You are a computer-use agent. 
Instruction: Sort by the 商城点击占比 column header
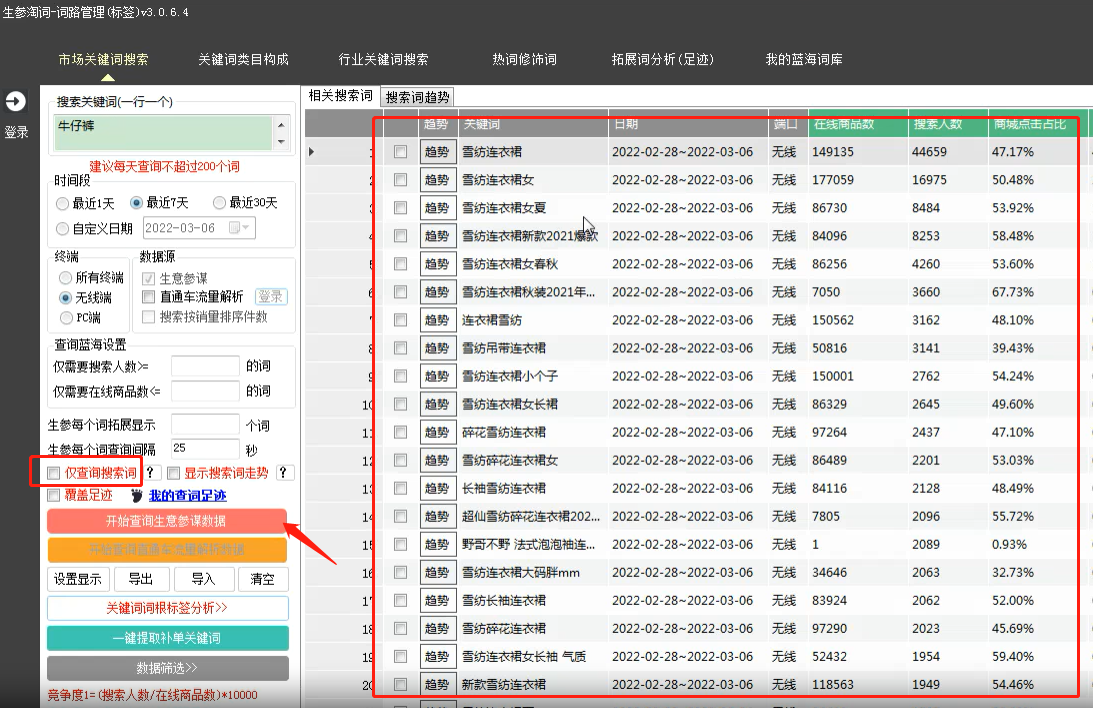[x=1032, y=124]
